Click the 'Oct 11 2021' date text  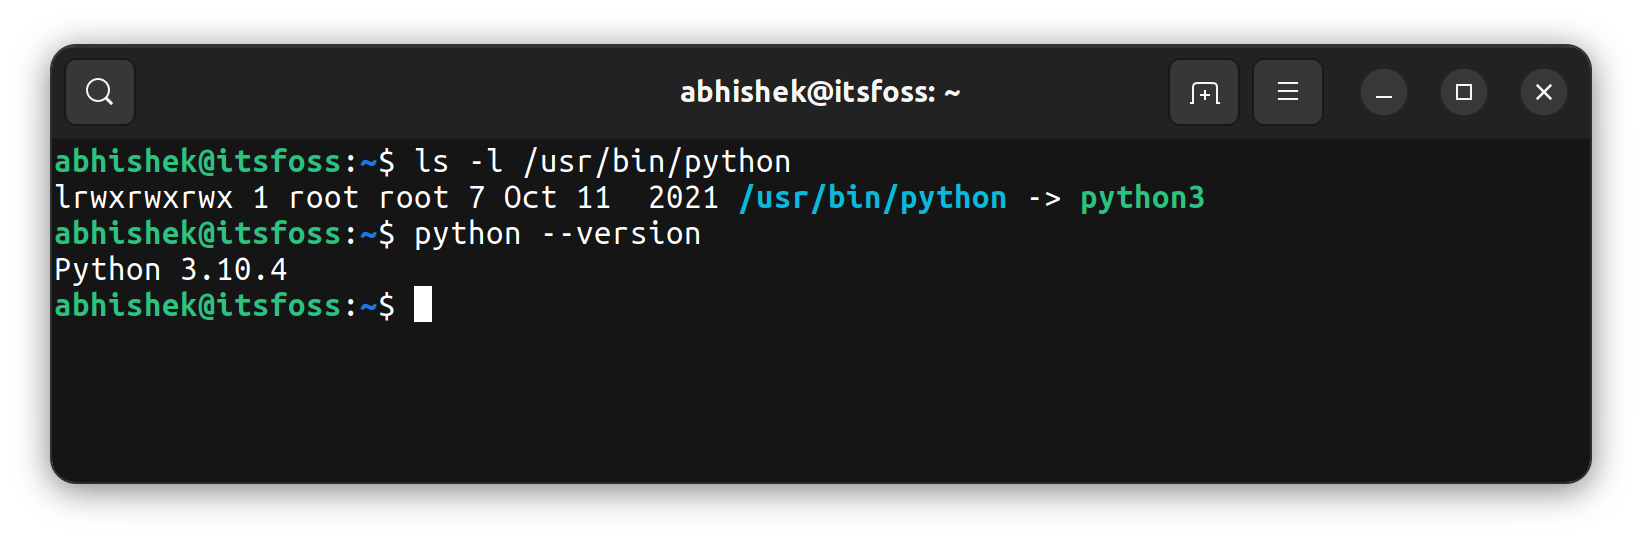(610, 198)
